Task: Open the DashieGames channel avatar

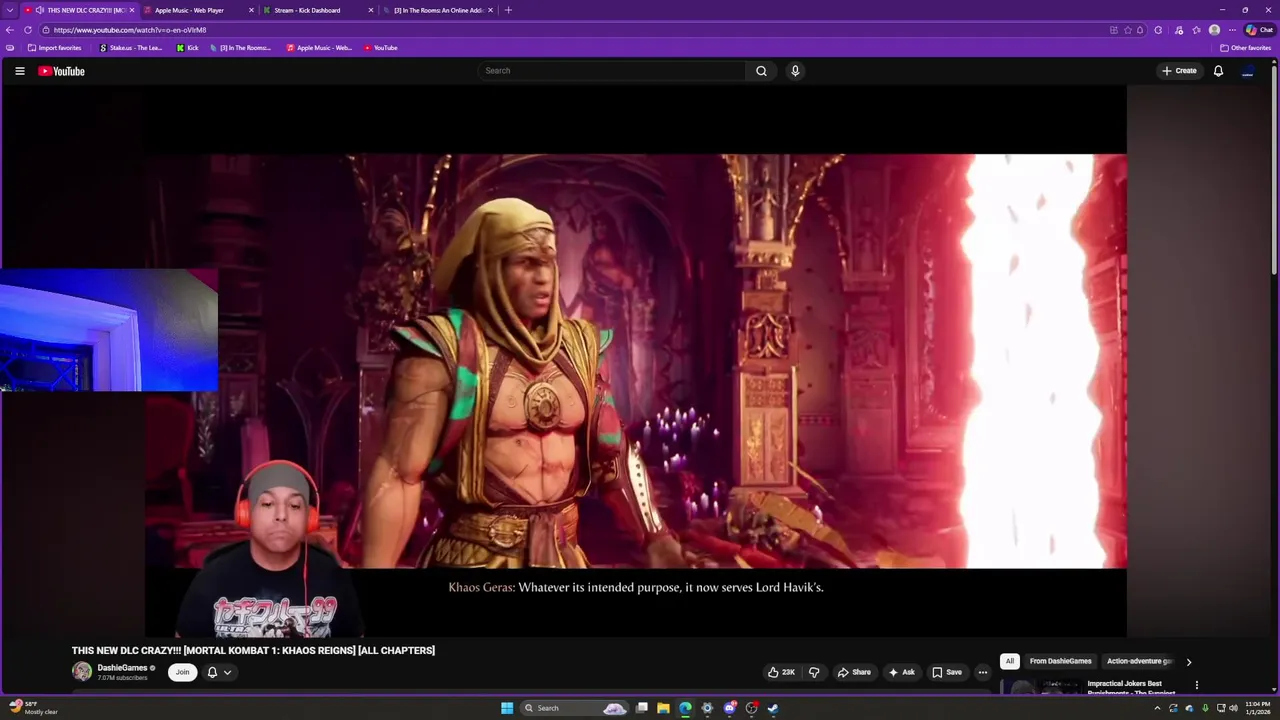Action: 82,672
